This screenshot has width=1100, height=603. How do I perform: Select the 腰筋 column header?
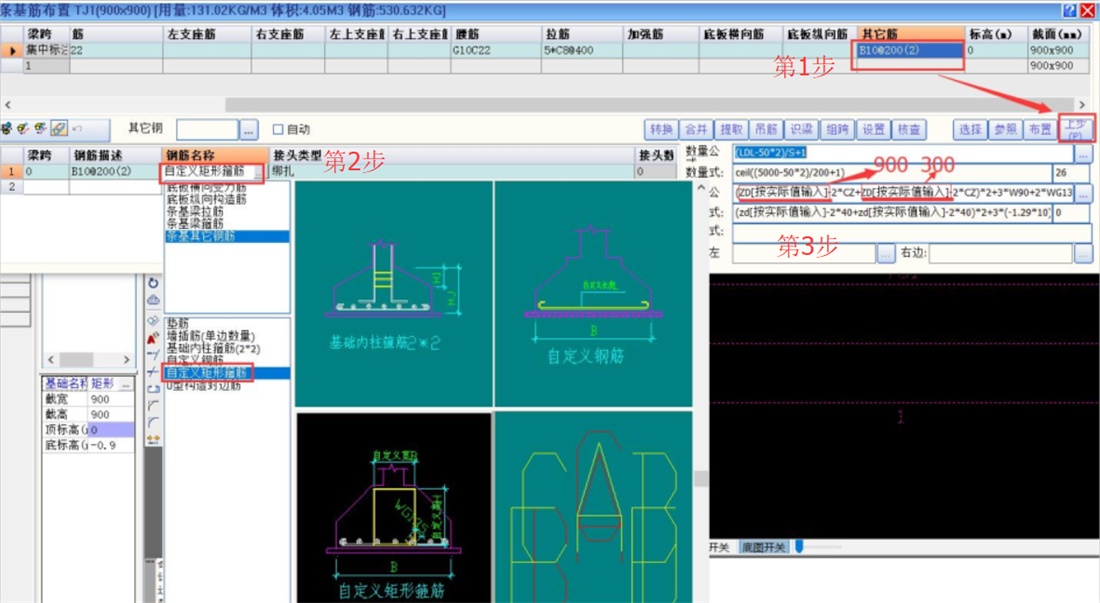coord(495,34)
